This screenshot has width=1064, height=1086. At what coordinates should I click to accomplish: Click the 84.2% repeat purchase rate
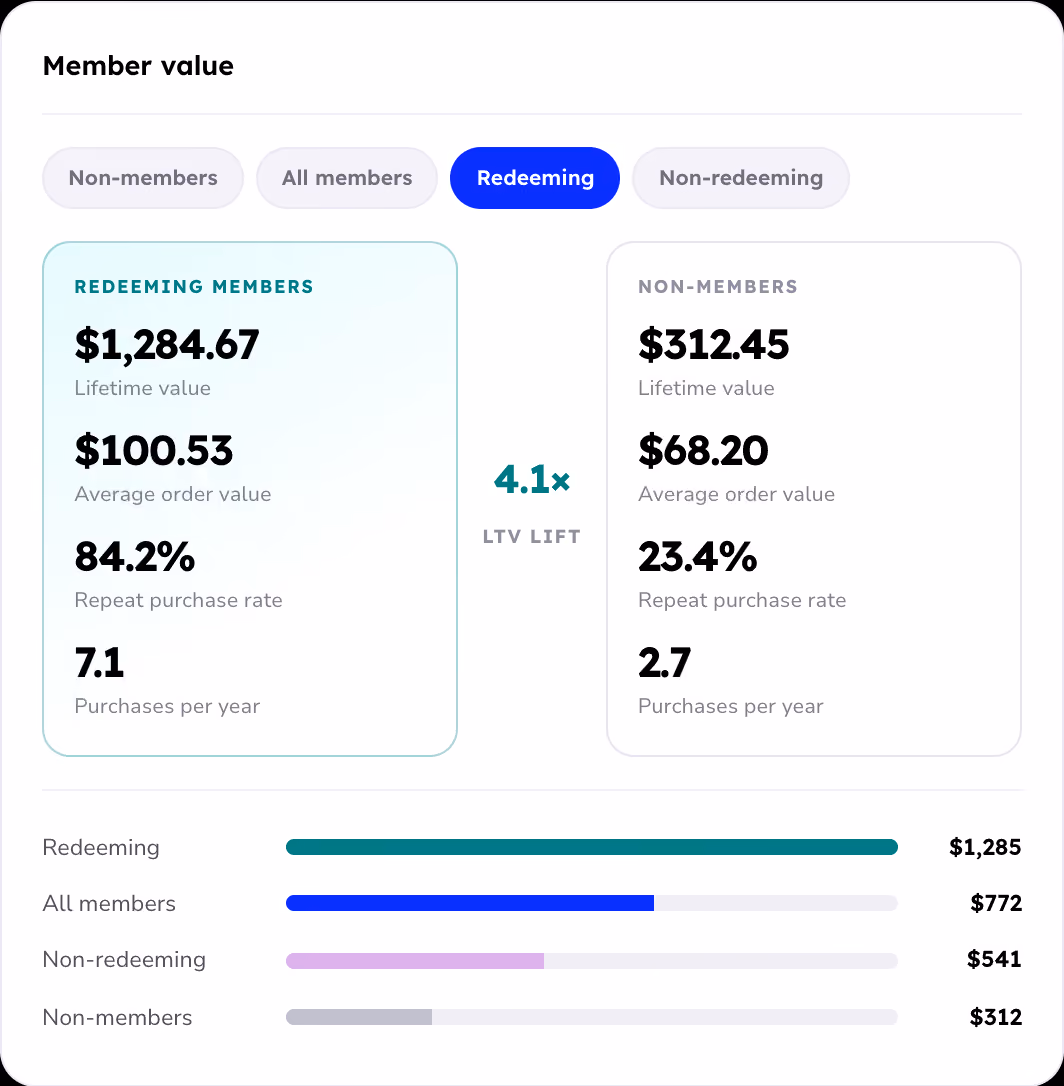coord(135,556)
